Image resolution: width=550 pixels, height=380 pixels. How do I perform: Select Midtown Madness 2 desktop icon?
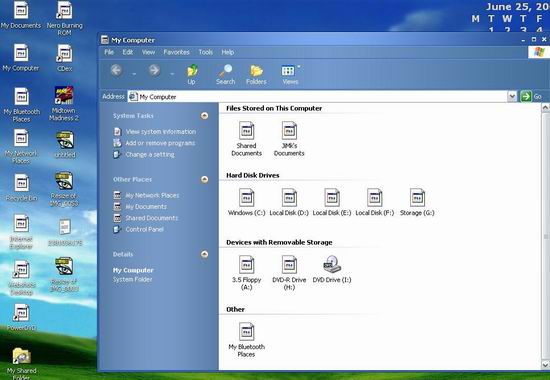[x=64, y=104]
